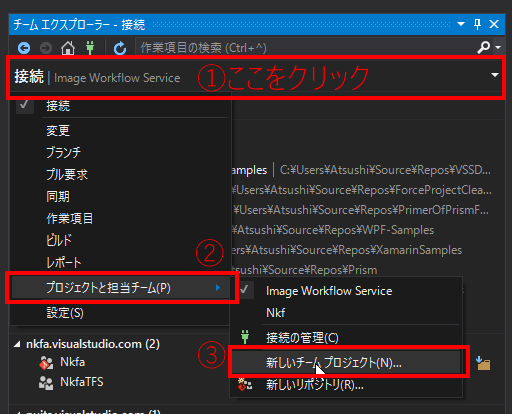Click 新しいリポジトリ(R)... item
512x414 pixels.
[x=346, y=385]
